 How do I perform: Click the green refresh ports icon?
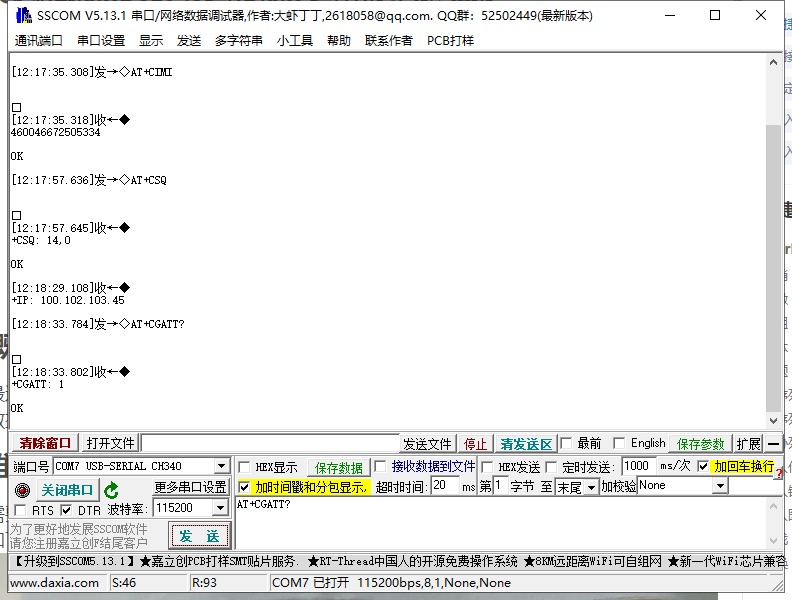click(x=111, y=490)
